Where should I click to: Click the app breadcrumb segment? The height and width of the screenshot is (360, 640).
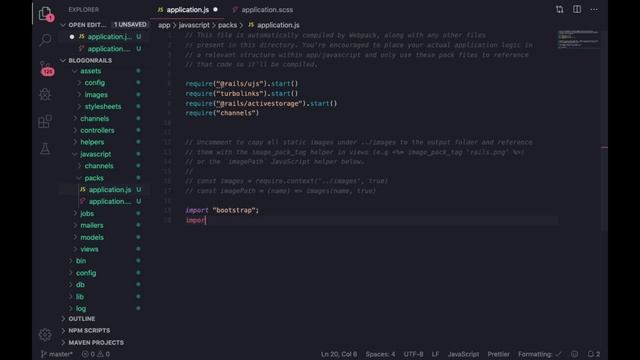click(164, 25)
